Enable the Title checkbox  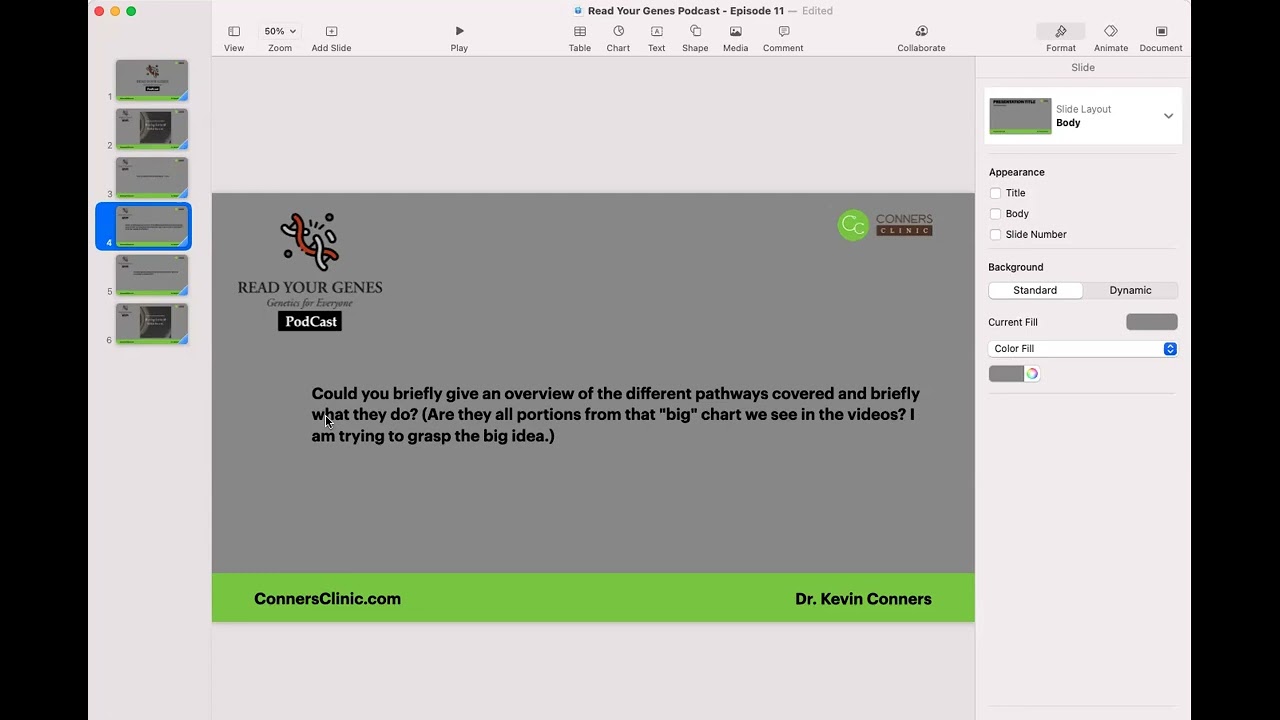pyautogui.click(x=995, y=193)
